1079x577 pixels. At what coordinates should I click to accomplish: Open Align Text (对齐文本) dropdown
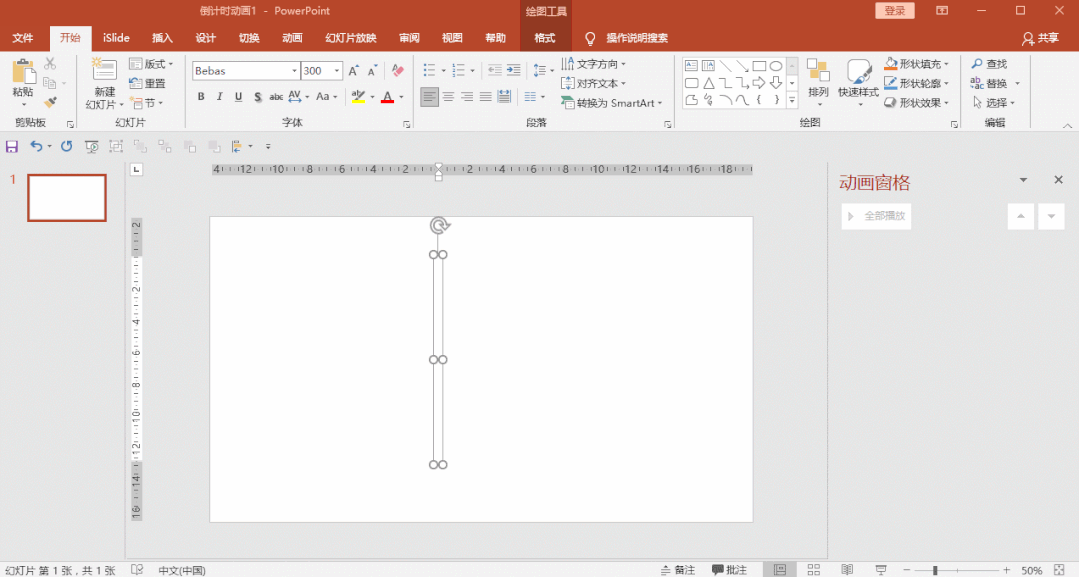tap(594, 83)
